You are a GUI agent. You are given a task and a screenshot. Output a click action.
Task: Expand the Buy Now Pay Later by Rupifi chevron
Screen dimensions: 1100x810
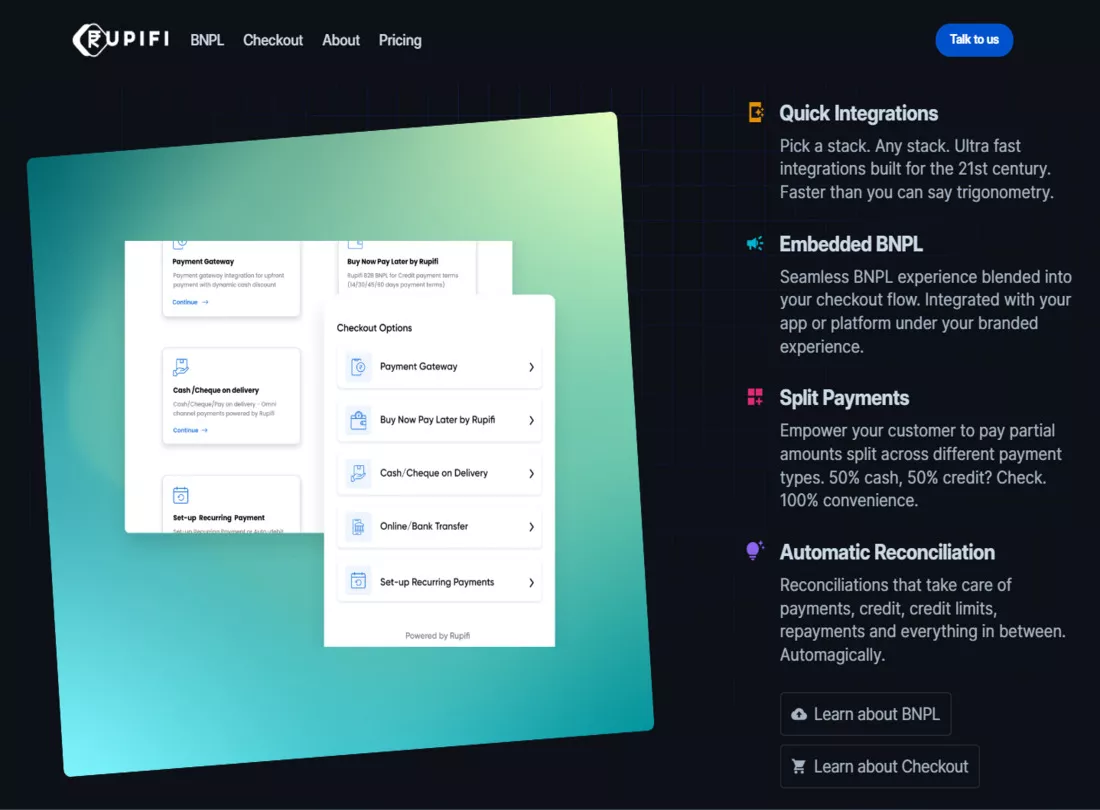(x=531, y=420)
